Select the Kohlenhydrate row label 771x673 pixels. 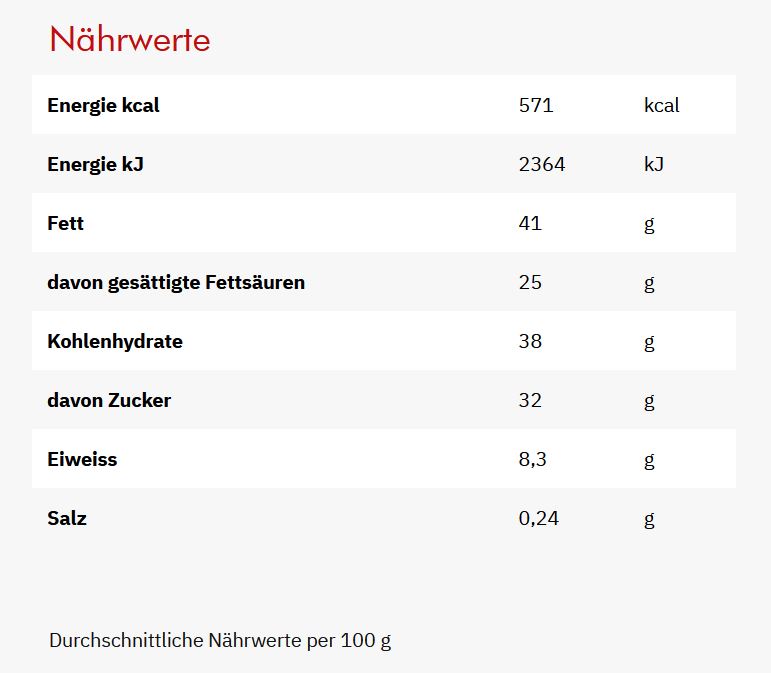point(115,341)
